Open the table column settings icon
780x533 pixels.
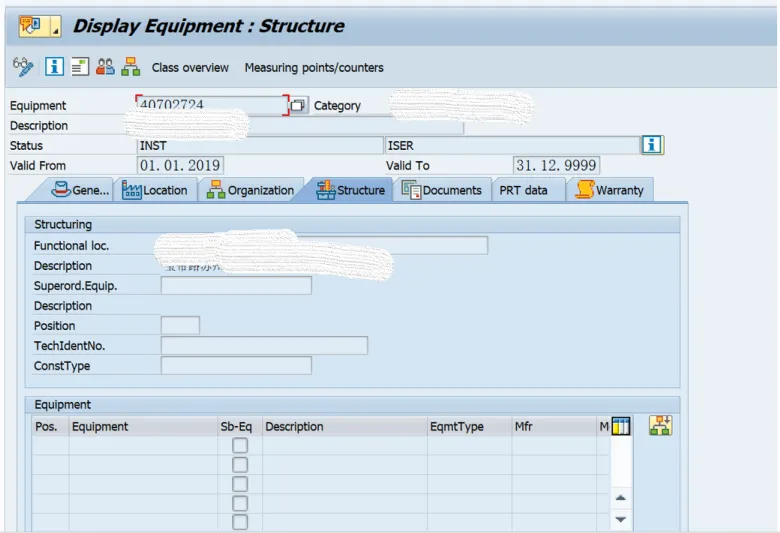pos(621,426)
